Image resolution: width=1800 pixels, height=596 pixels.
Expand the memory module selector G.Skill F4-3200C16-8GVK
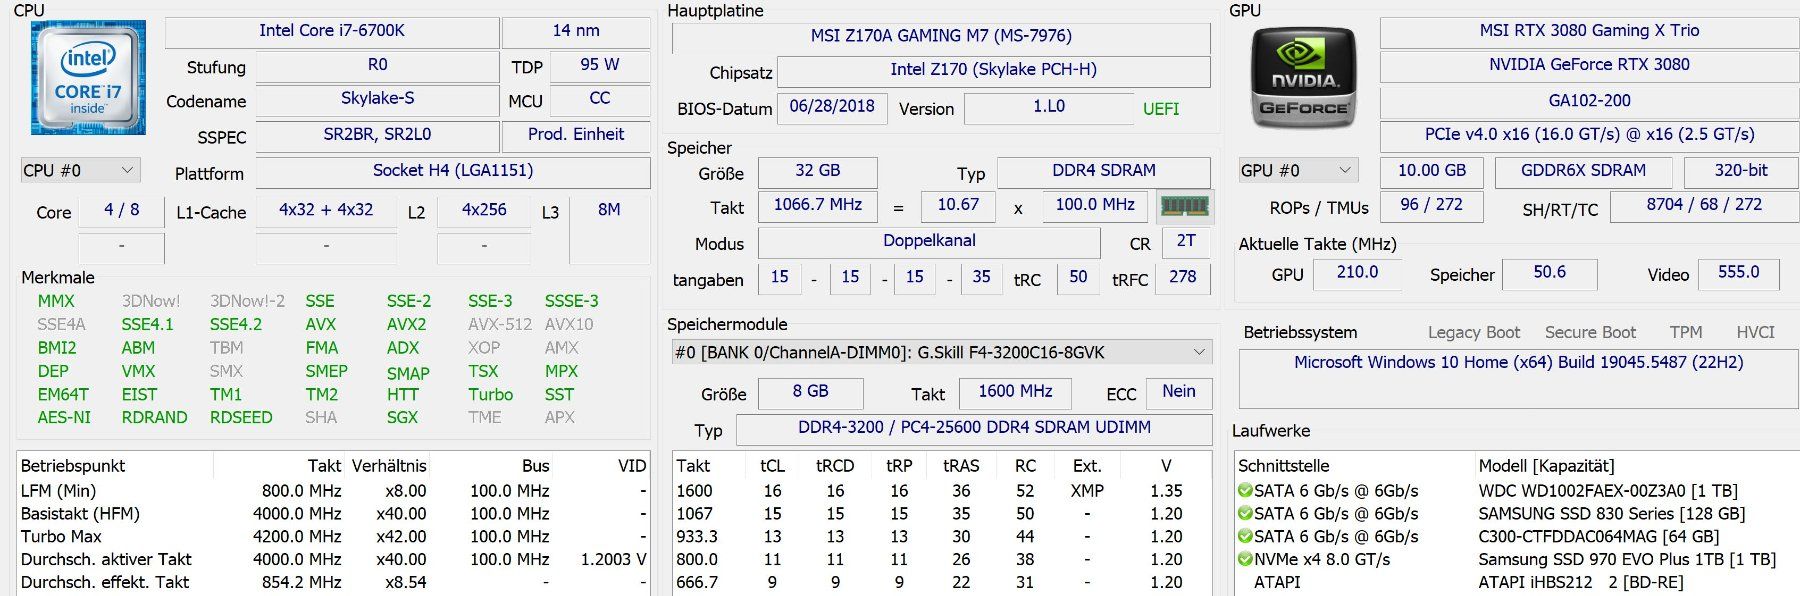pyautogui.click(x=941, y=352)
